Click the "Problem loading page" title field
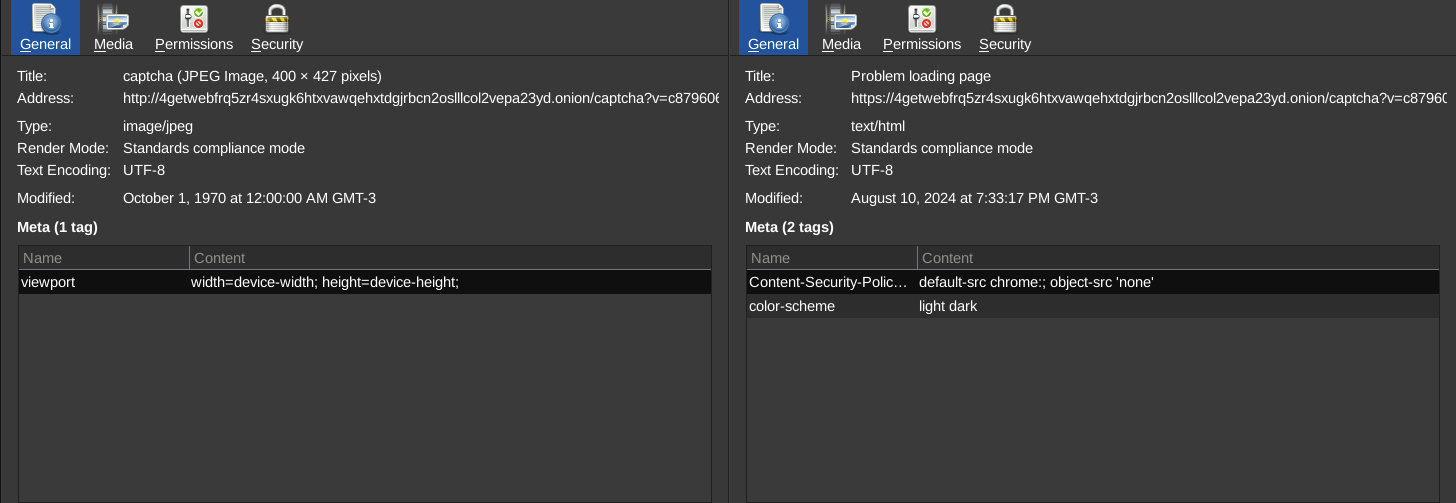Image resolution: width=1456 pixels, height=503 pixels. (x=921, y=76)
